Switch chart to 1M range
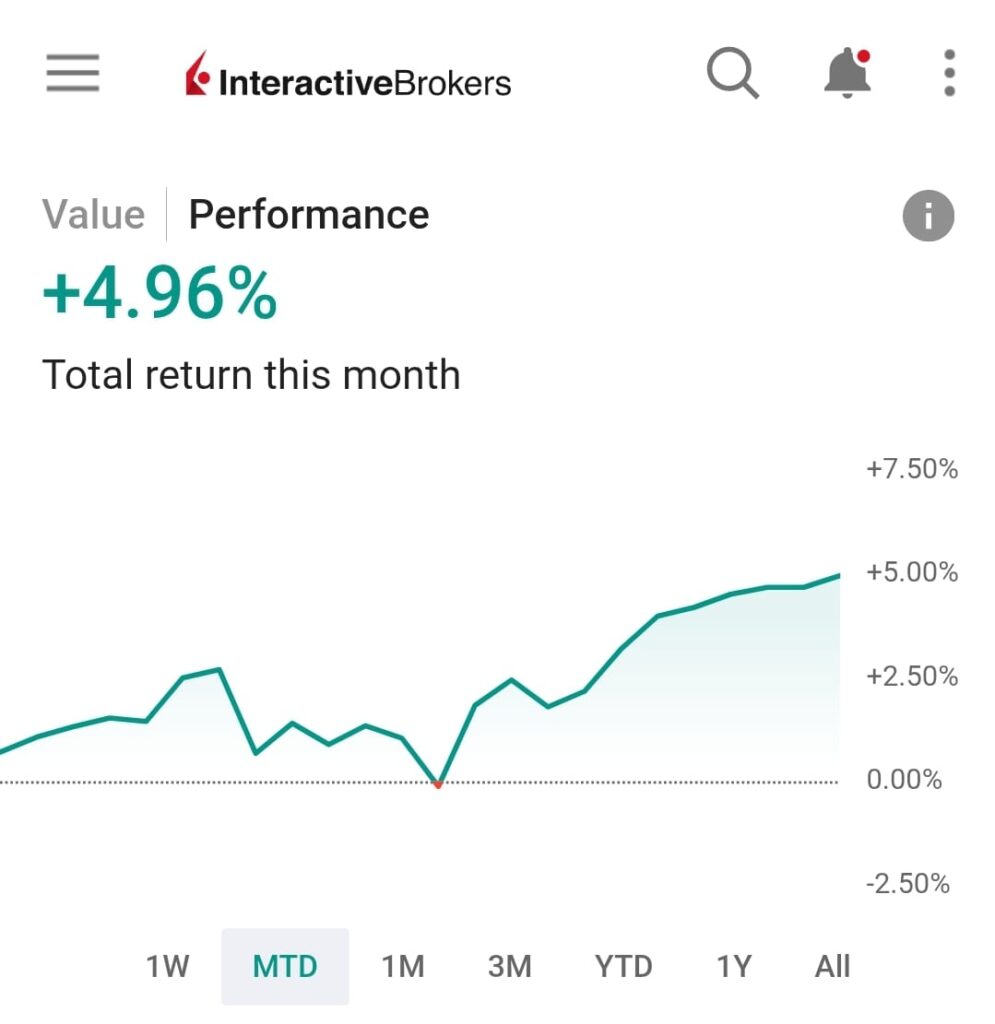Image resolution: width=995 pixels, height=1024 pixels. point(402,967)
